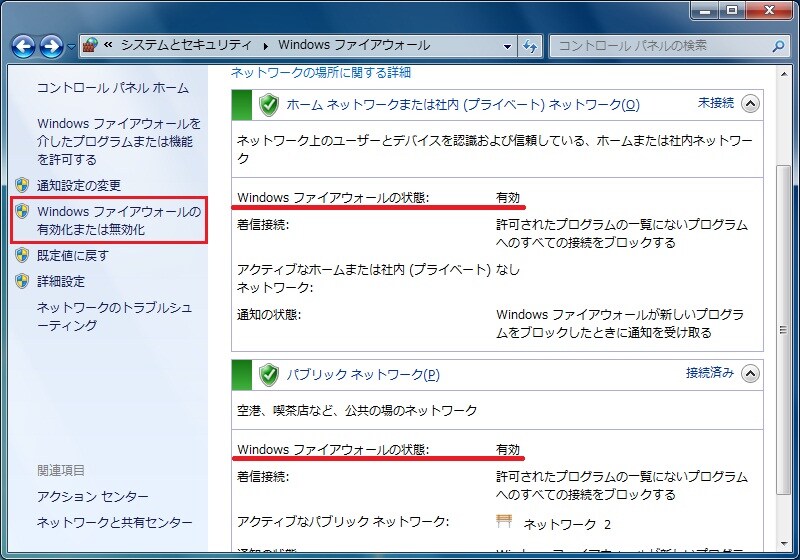The image size is (800, 560).
Task: Open ネットワークの場所に関する詳細 link
Action: pos(321,73)
